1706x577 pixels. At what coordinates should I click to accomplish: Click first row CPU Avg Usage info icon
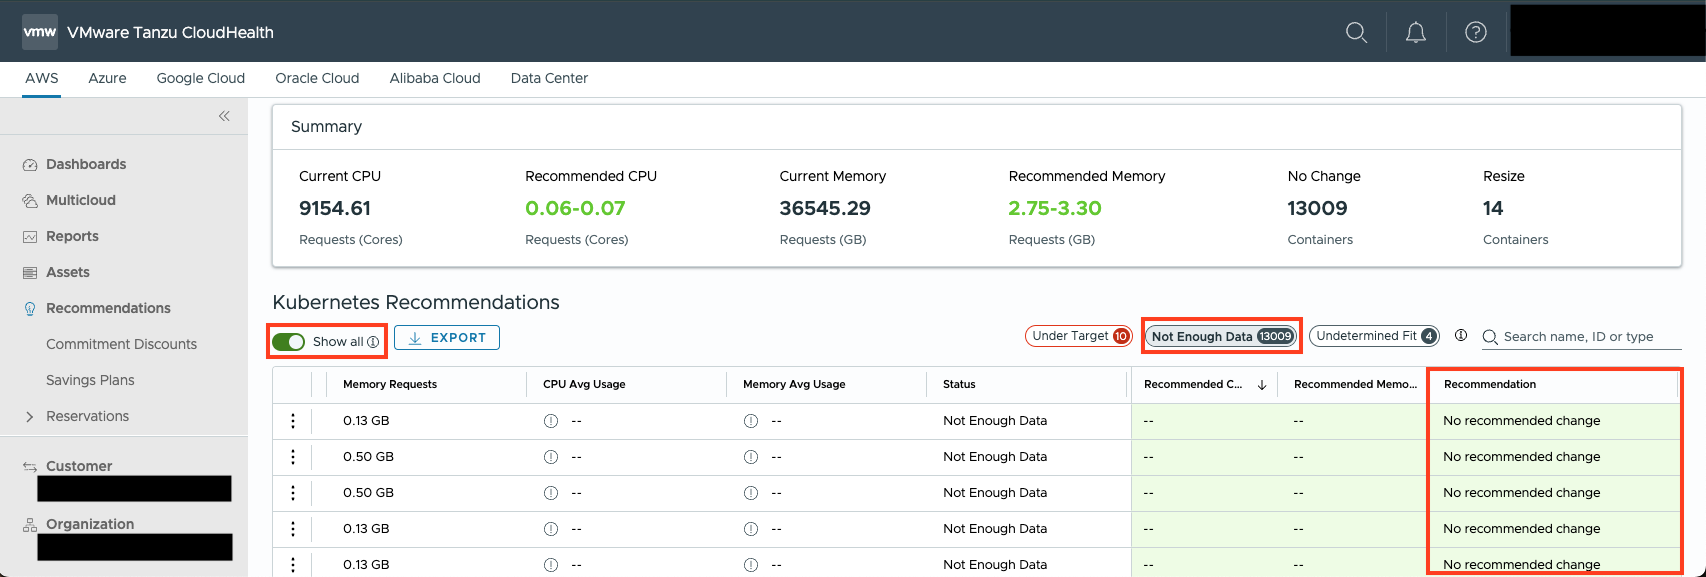[550, 421]
